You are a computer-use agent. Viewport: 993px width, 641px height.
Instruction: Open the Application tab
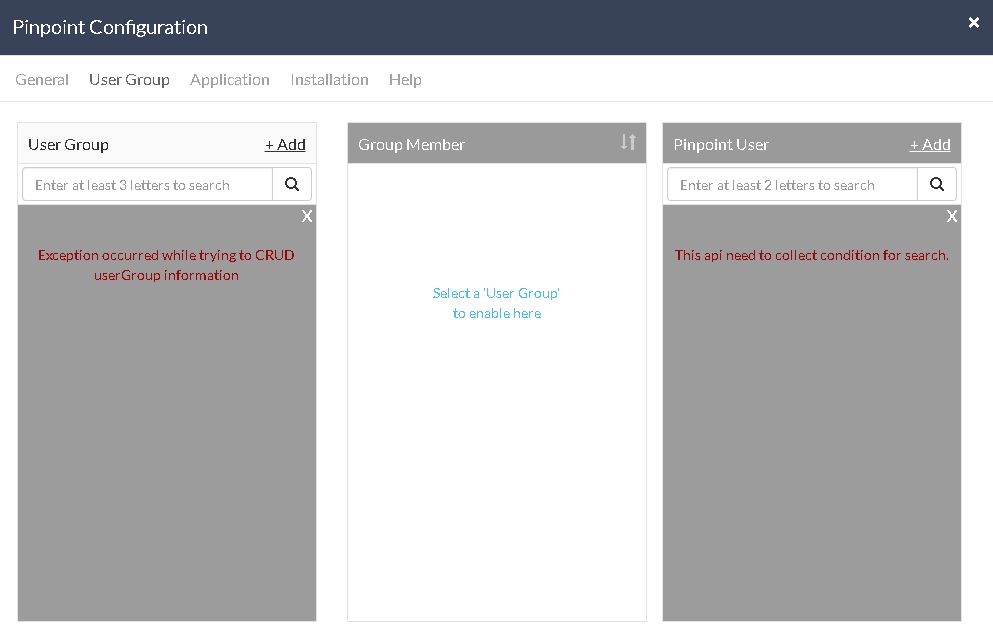point(230,80)
